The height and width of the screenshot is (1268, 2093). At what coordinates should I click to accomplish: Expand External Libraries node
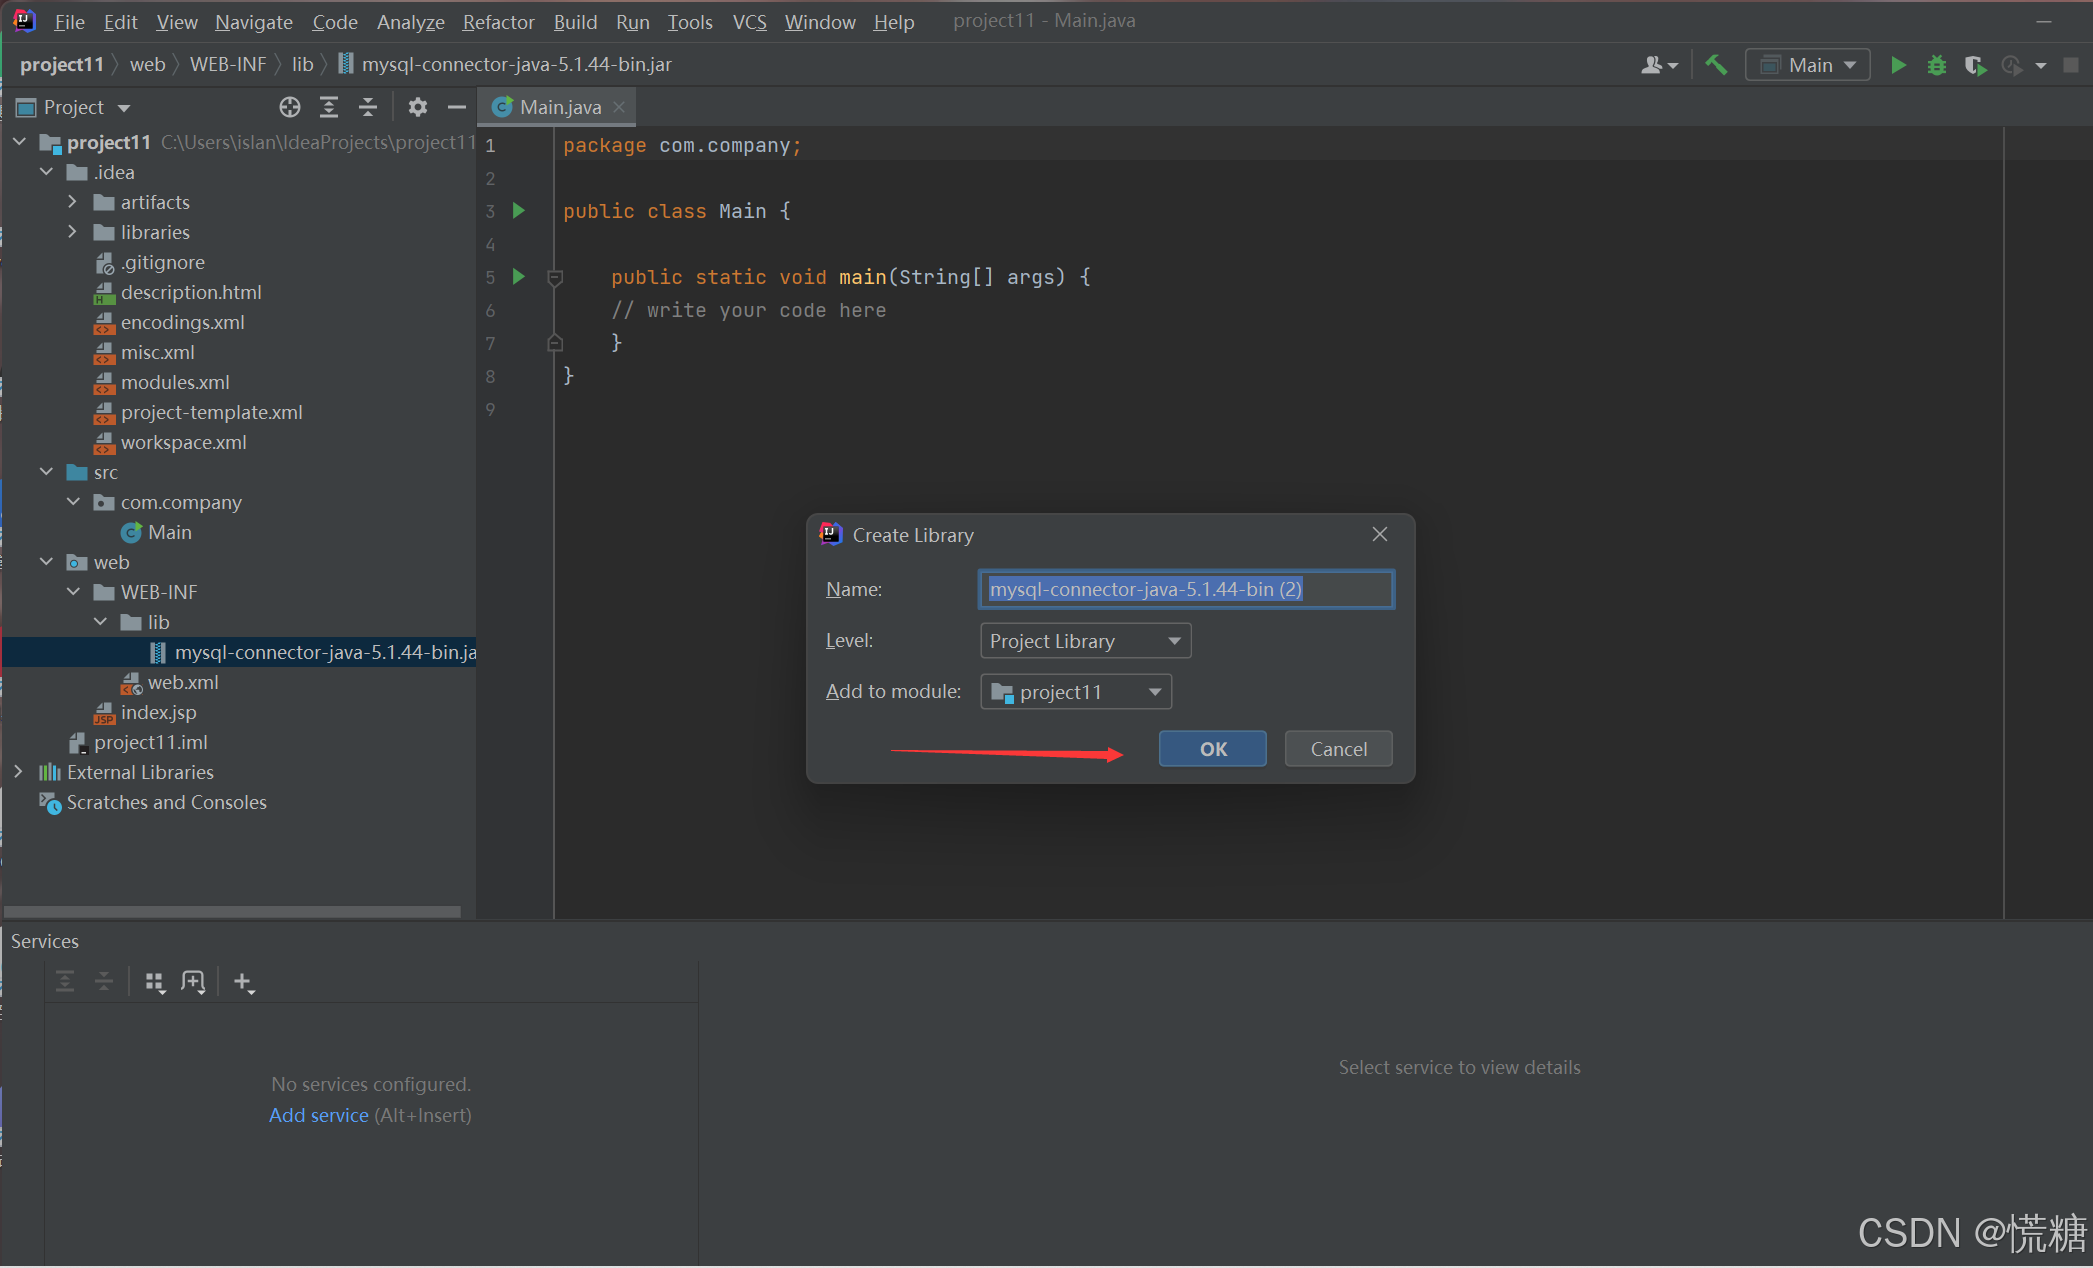coord(19,772)
